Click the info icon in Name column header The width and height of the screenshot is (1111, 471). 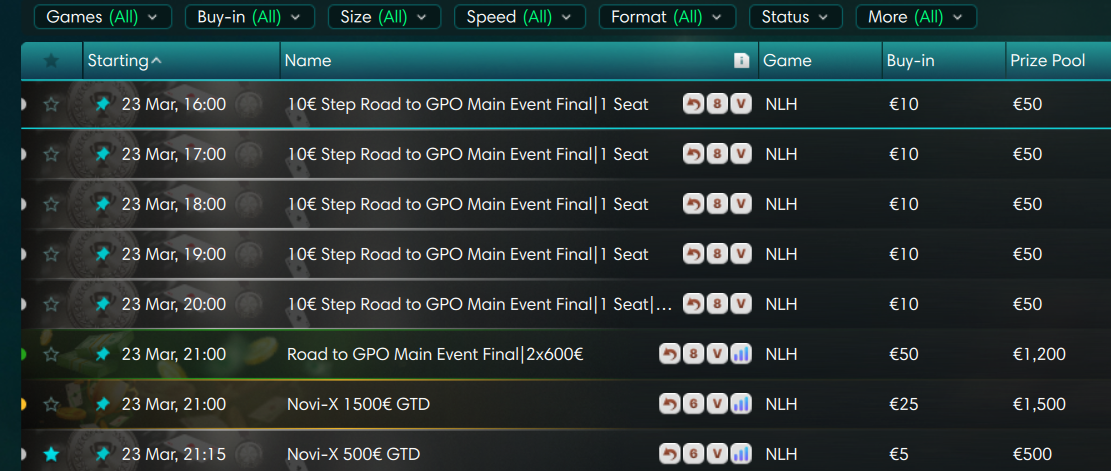pos(741,61)
